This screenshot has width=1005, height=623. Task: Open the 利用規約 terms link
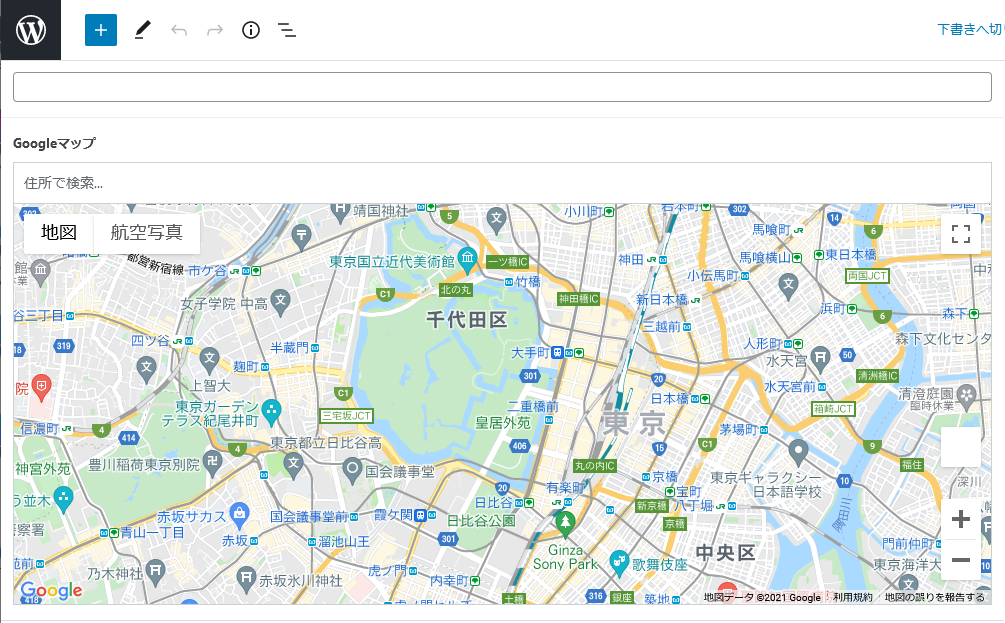(x=852, y=597)
